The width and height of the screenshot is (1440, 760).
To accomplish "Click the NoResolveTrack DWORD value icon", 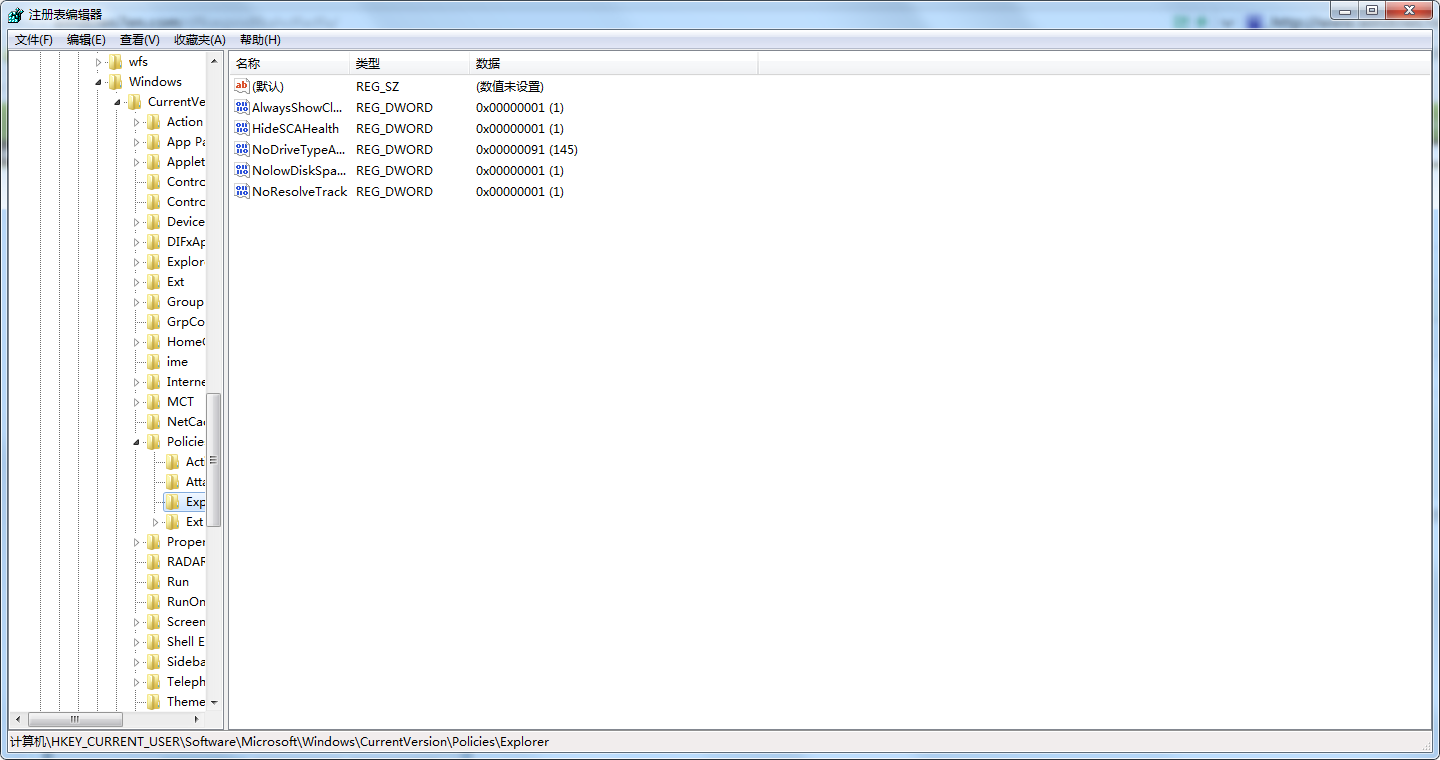I will pos(242,191).
